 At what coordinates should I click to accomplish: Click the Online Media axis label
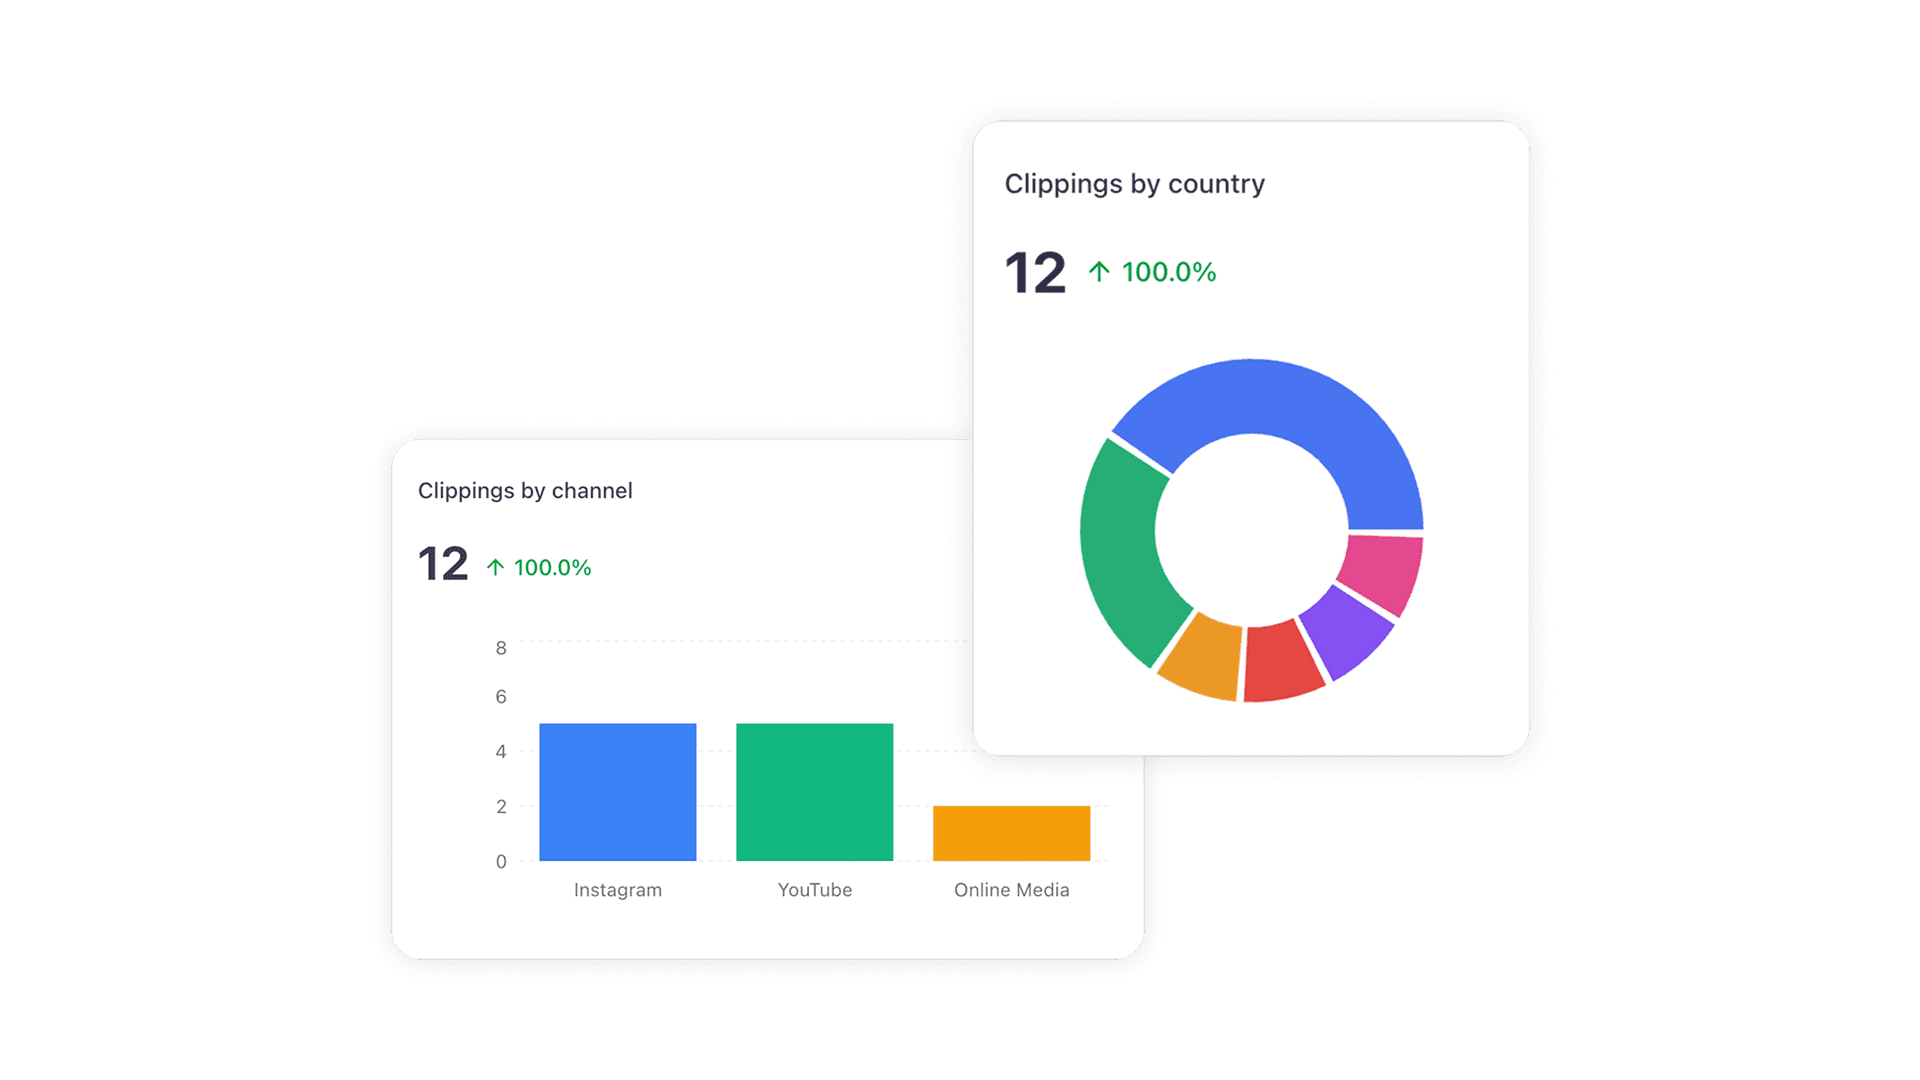pos(1011,889)
